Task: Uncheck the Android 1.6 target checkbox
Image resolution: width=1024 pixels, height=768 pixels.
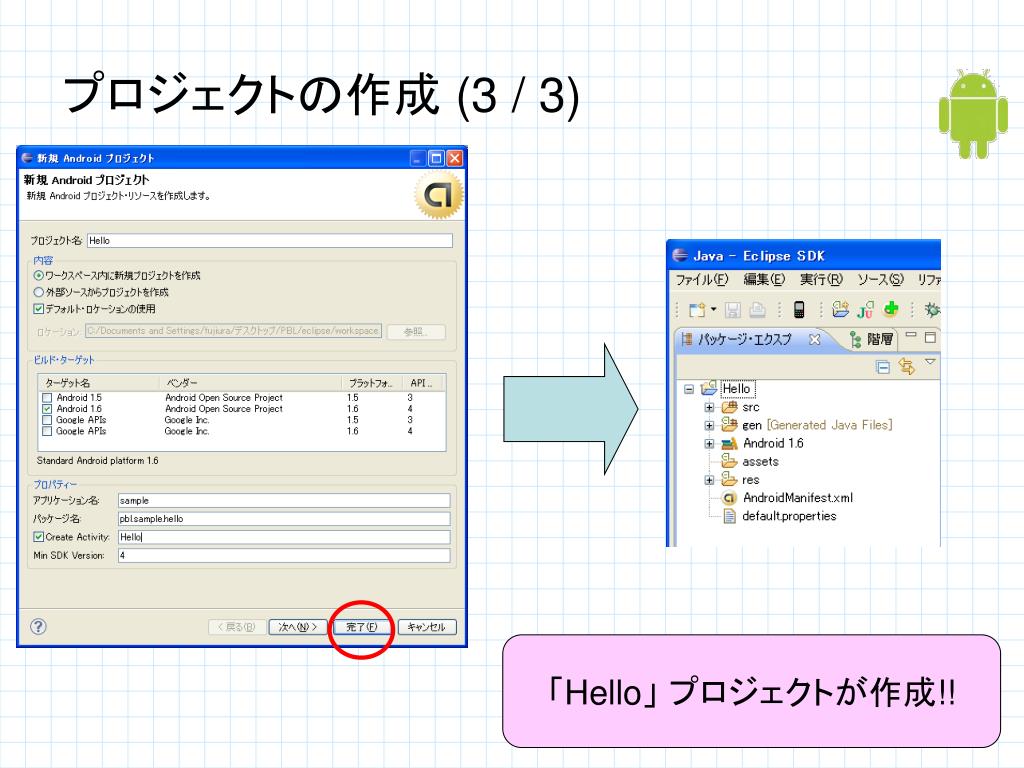Action: pyautogui.click(x=47, y=409)
